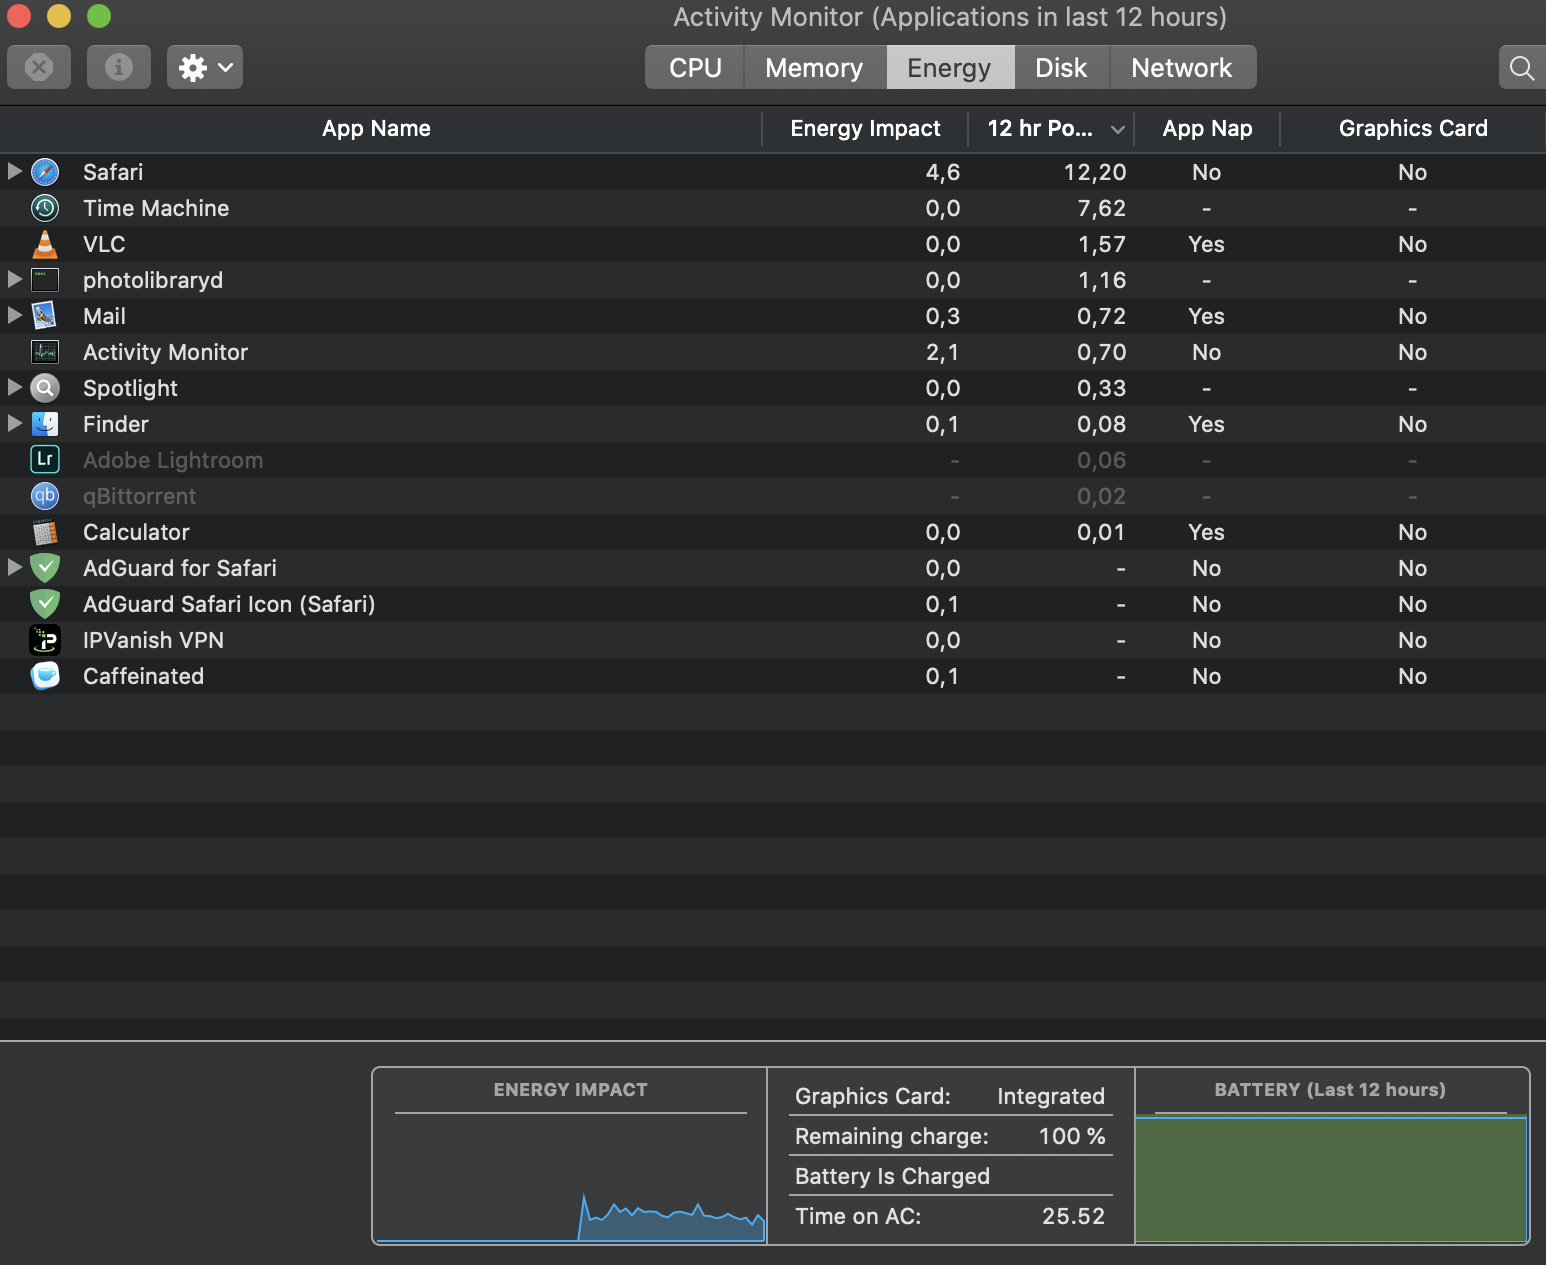
Task: Click the quit process X toolbar button
Action: [x=39, y=67]
